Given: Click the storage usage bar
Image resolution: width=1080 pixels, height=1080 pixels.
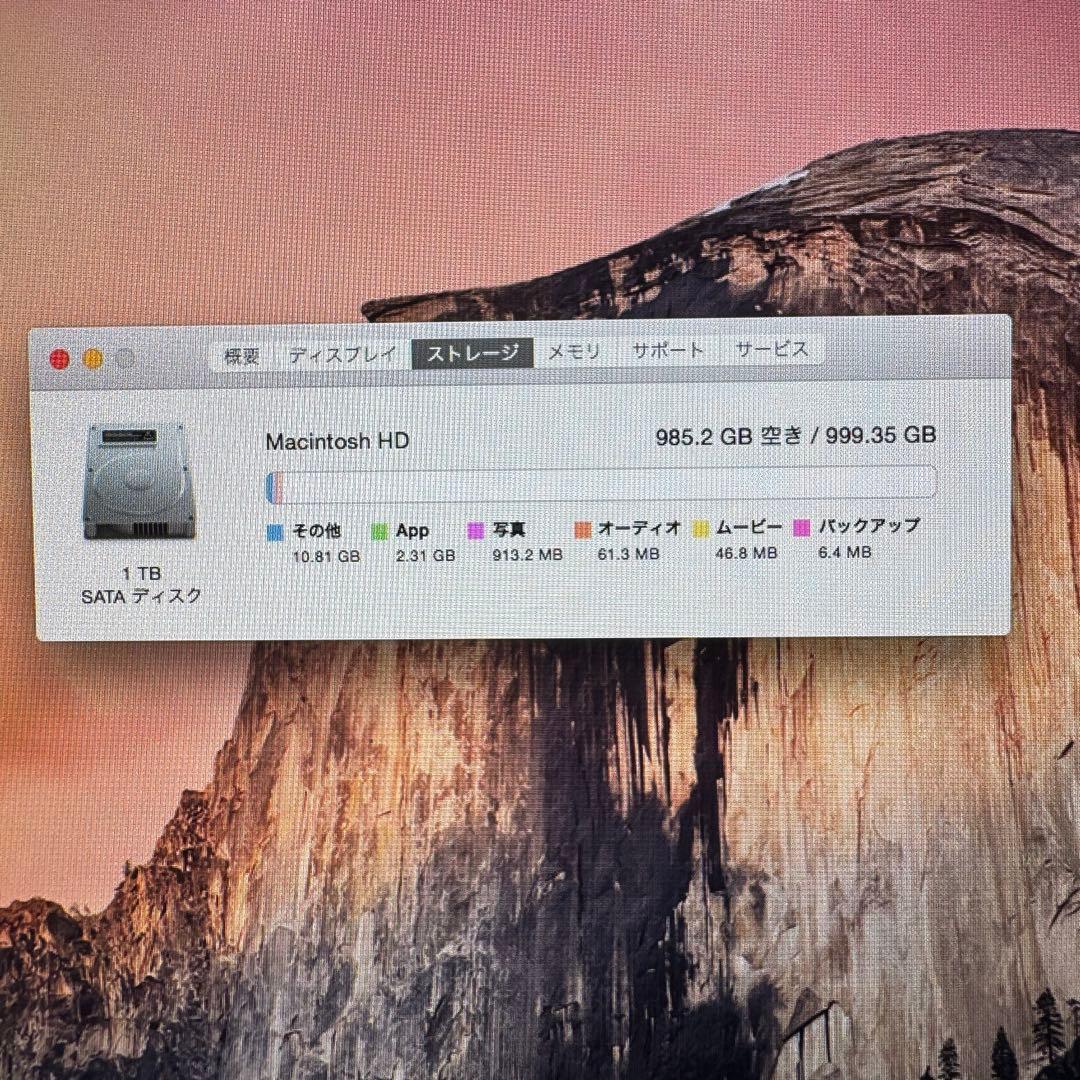Looking at the screenshot, I should (x=600, y=483).
